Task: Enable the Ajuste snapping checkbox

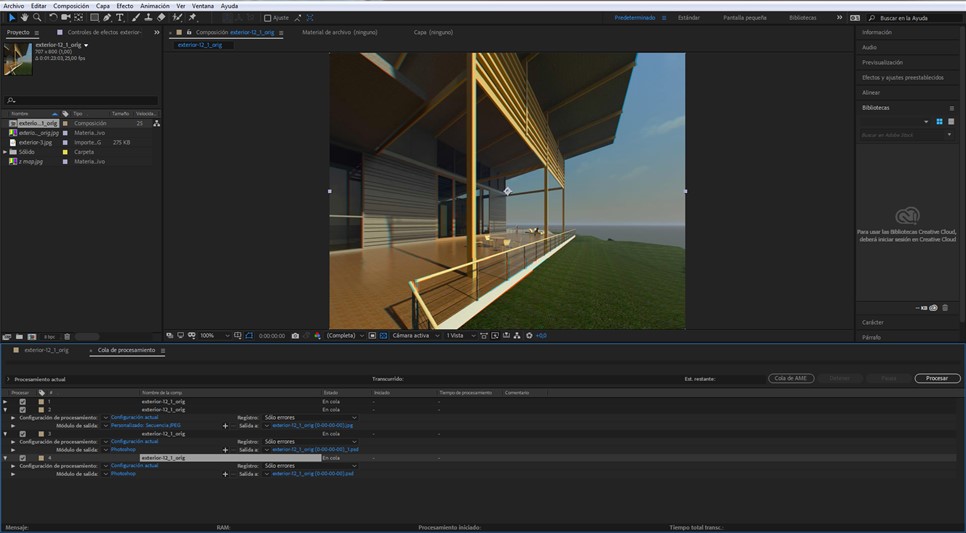Action: [x=267, y=18]
